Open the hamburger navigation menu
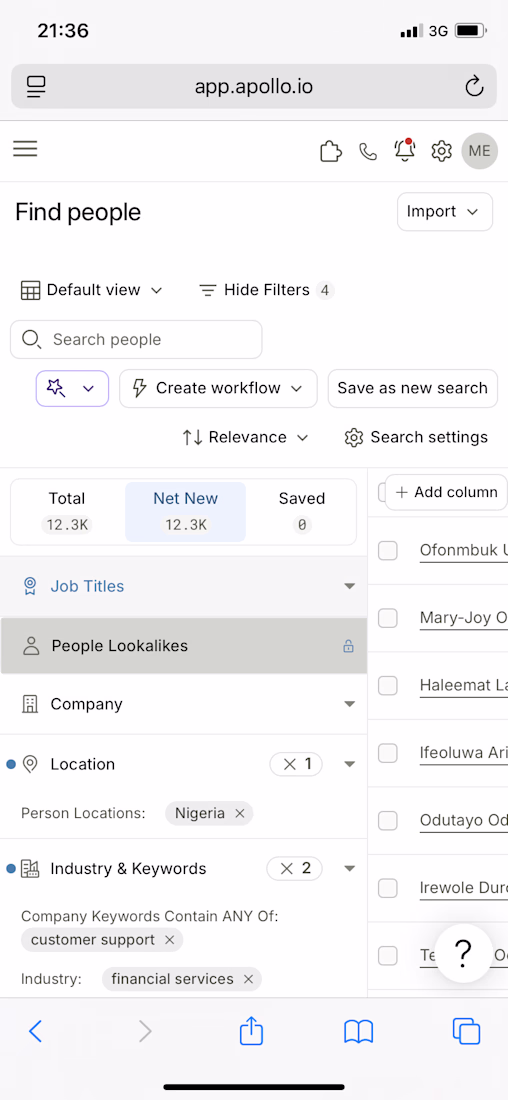This screenshot has width=508, height=1100. click(x=25, y=149)
